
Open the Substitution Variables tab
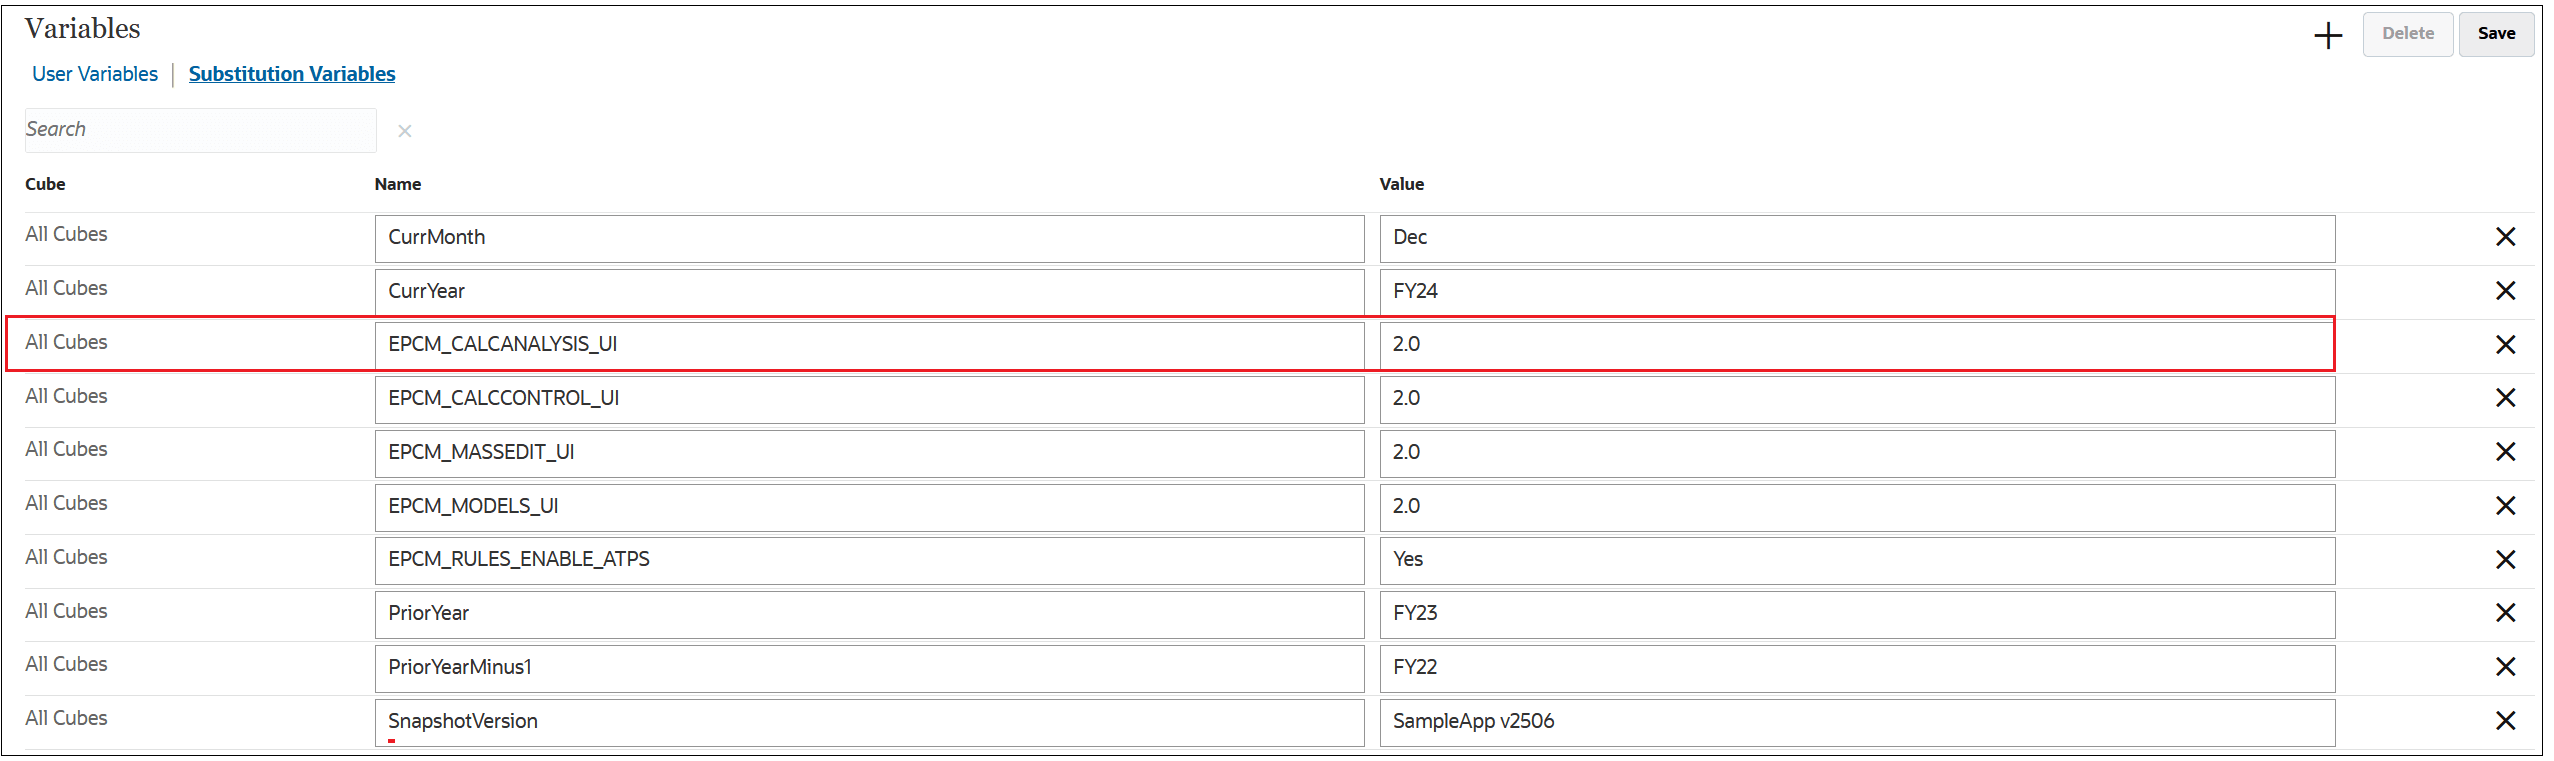(x=291, y=73)
